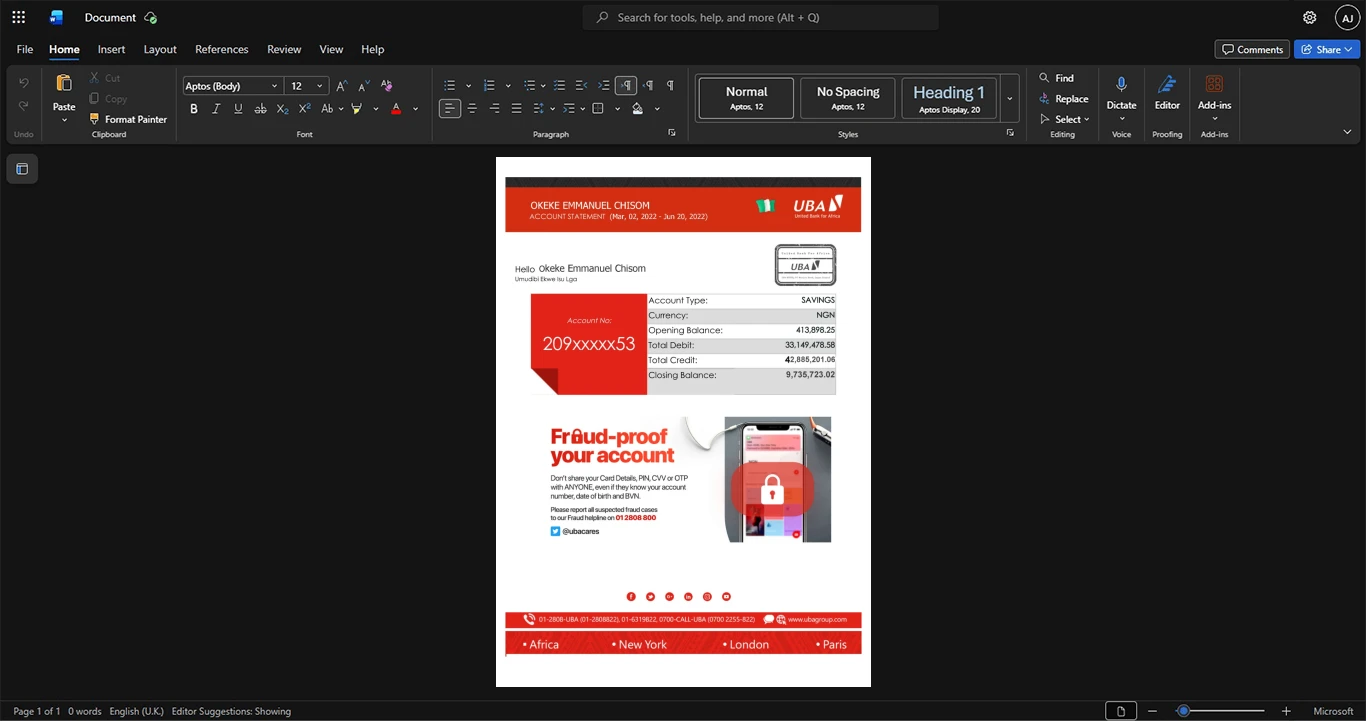Open the File menu
Screen dimensions: 1366x721
pos(25,49)
